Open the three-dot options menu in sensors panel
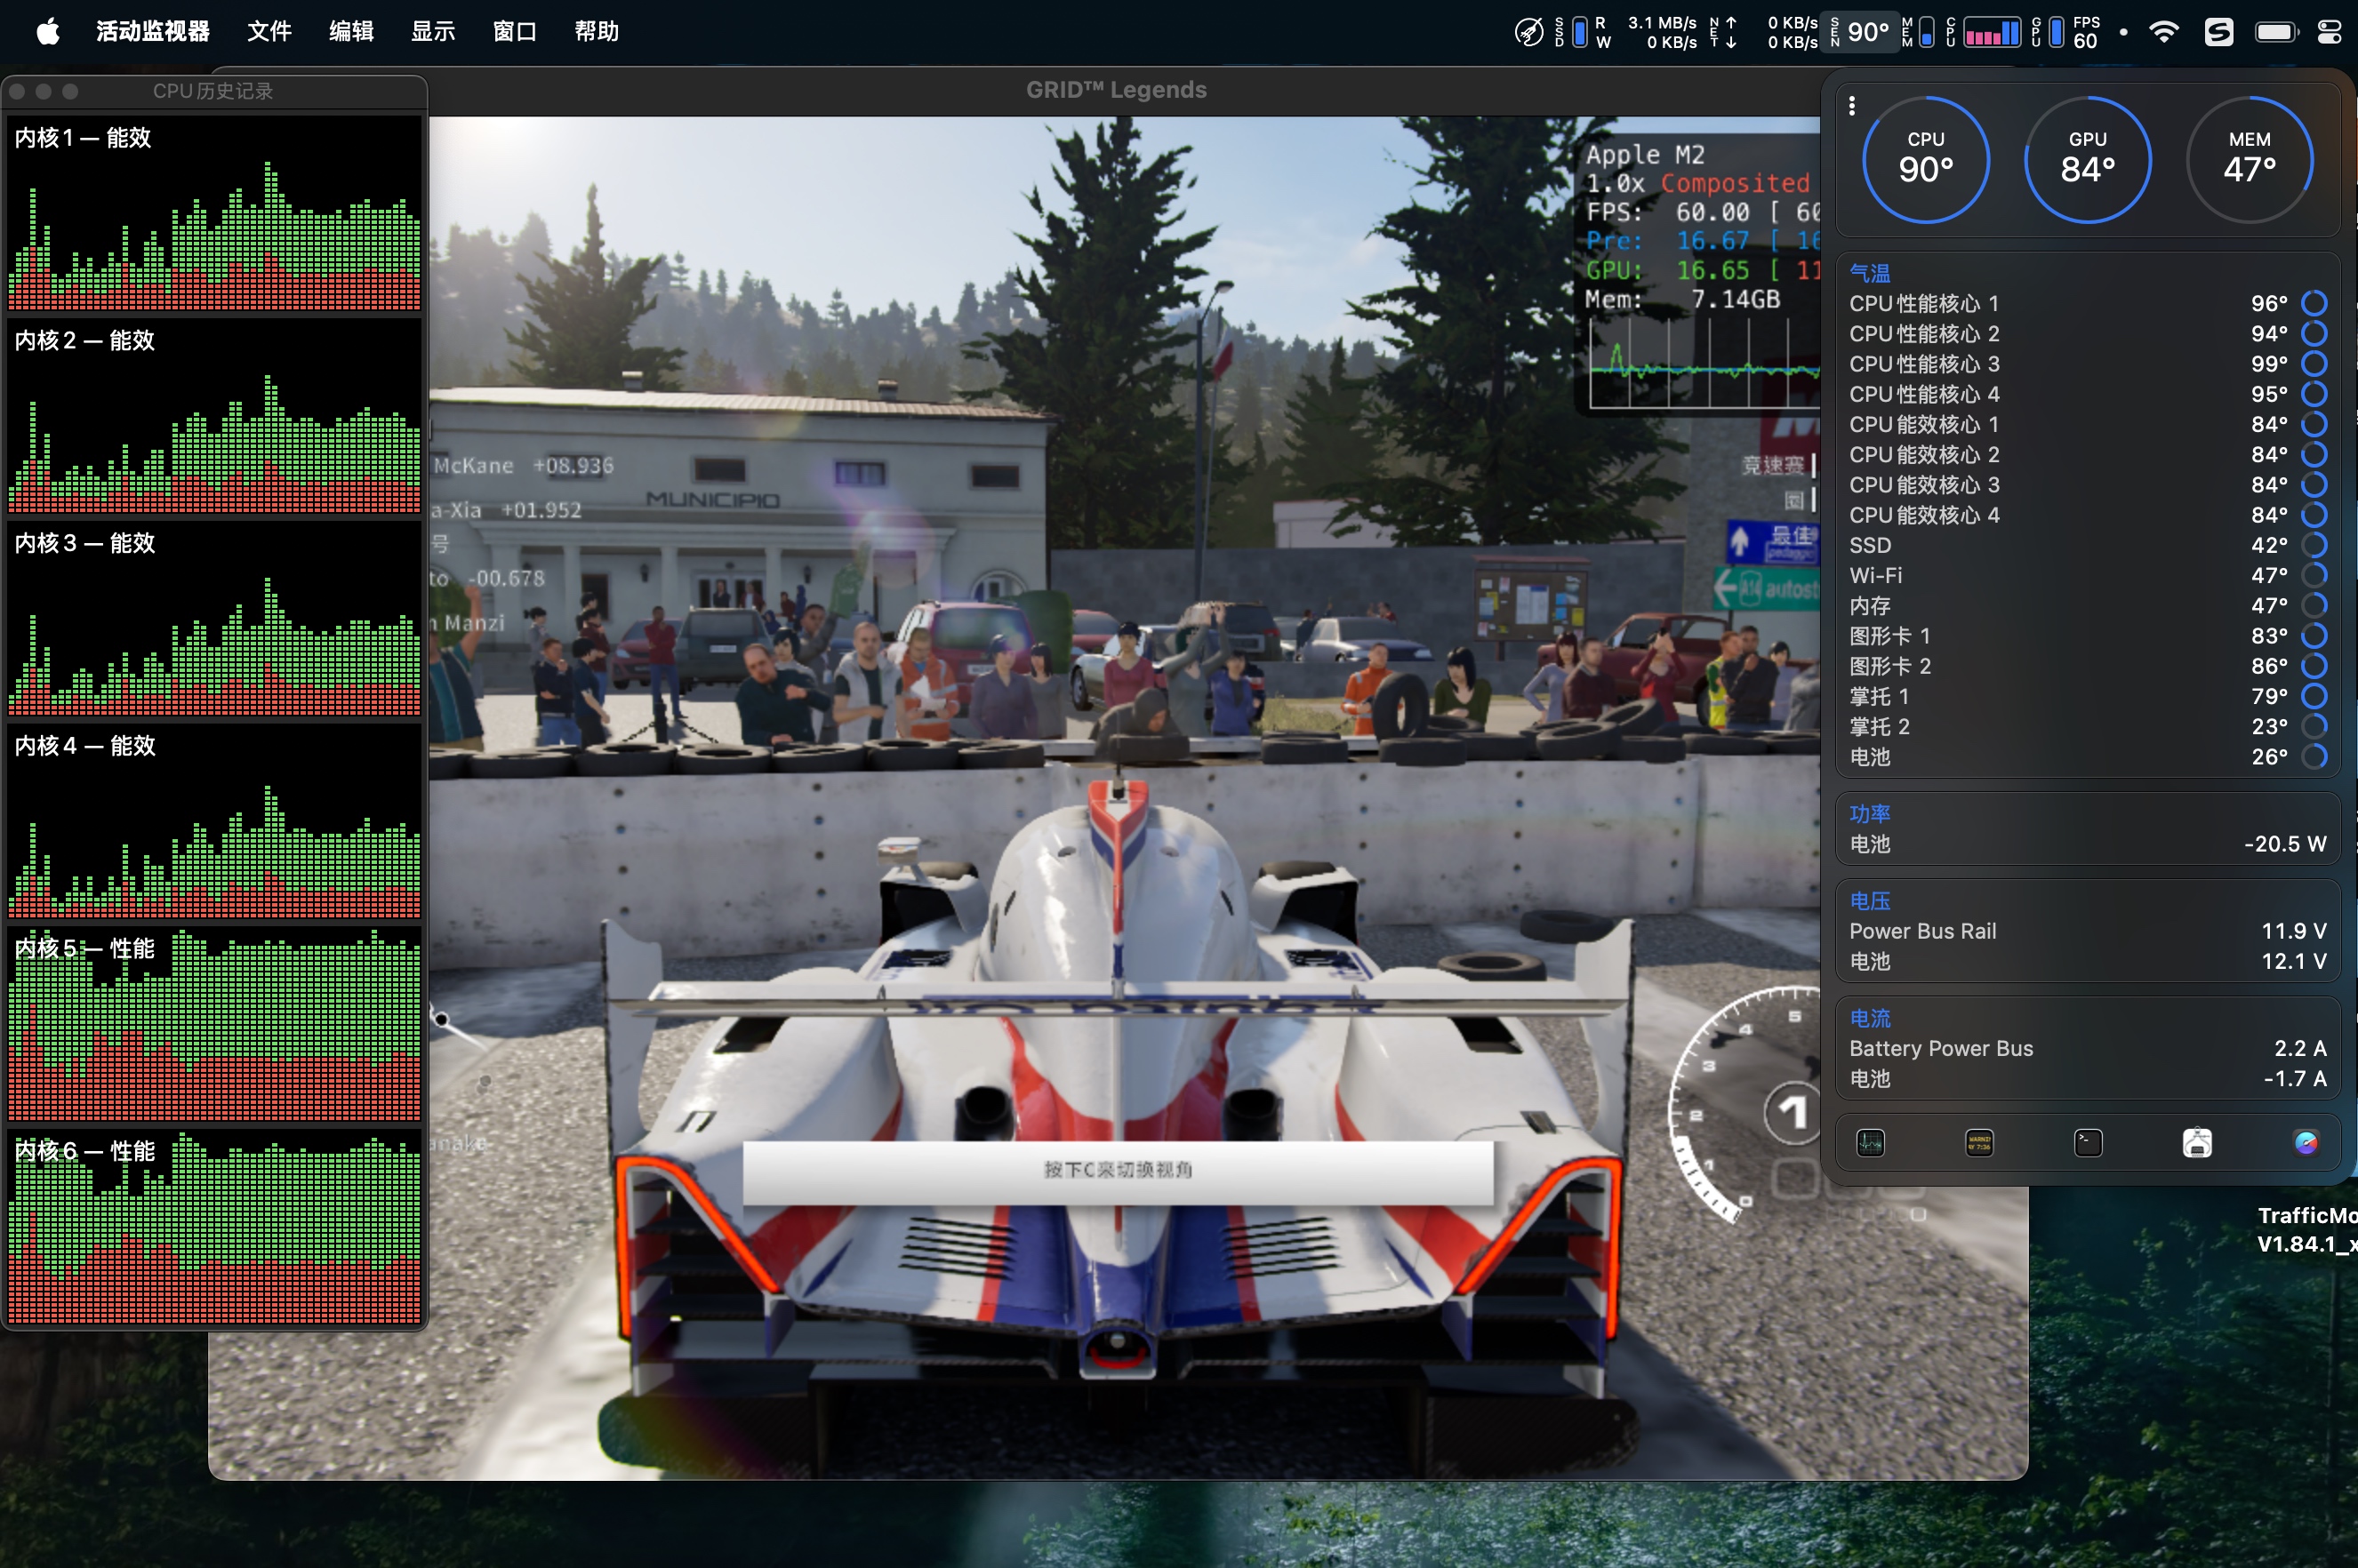Image resolution: width=2358 pixels, height=1568 pixels. (x=1852, y=105)
